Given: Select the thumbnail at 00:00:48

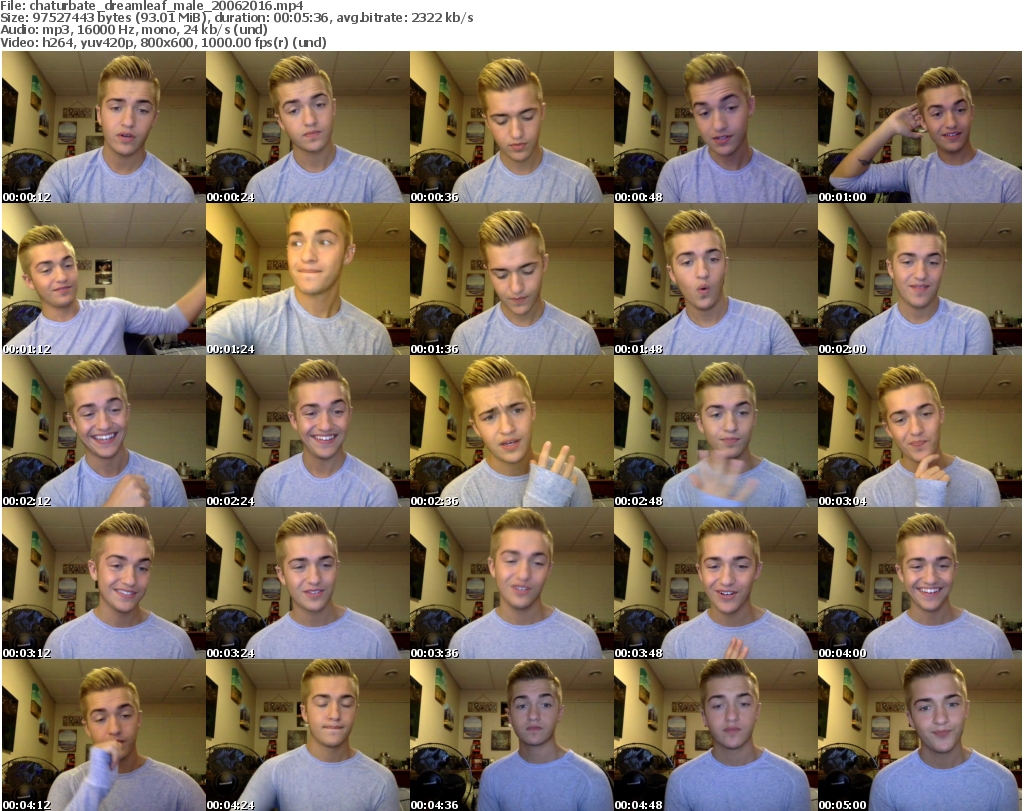Looking at the screenshot, I should [x=715, y=127].
